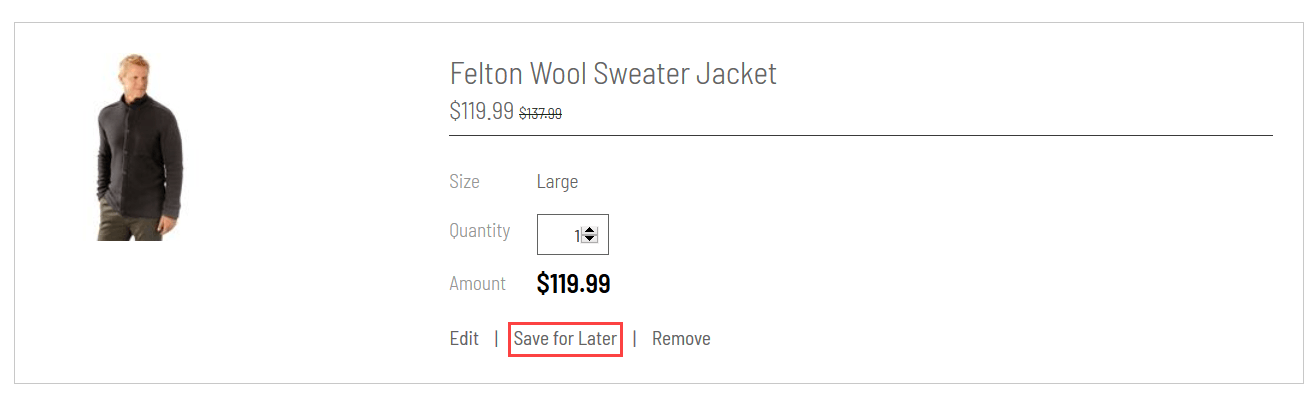Screen dimensions: 1315x396
Task: Click blank space below the product image
Action: pyautogui.click(x=140, y=310)
